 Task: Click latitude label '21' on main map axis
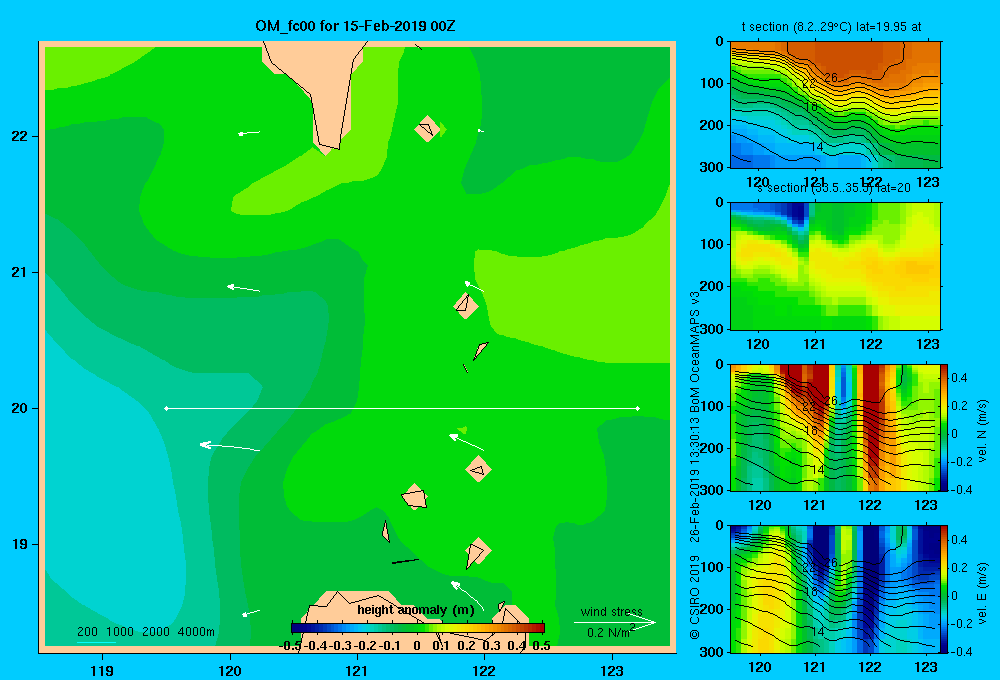coord(20,272)
